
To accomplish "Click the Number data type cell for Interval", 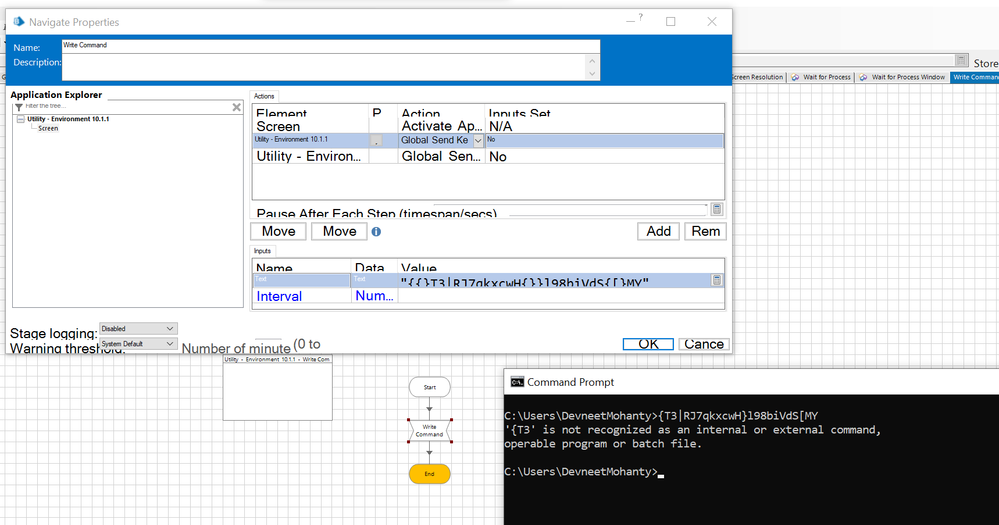I will (x=374, y=296).
